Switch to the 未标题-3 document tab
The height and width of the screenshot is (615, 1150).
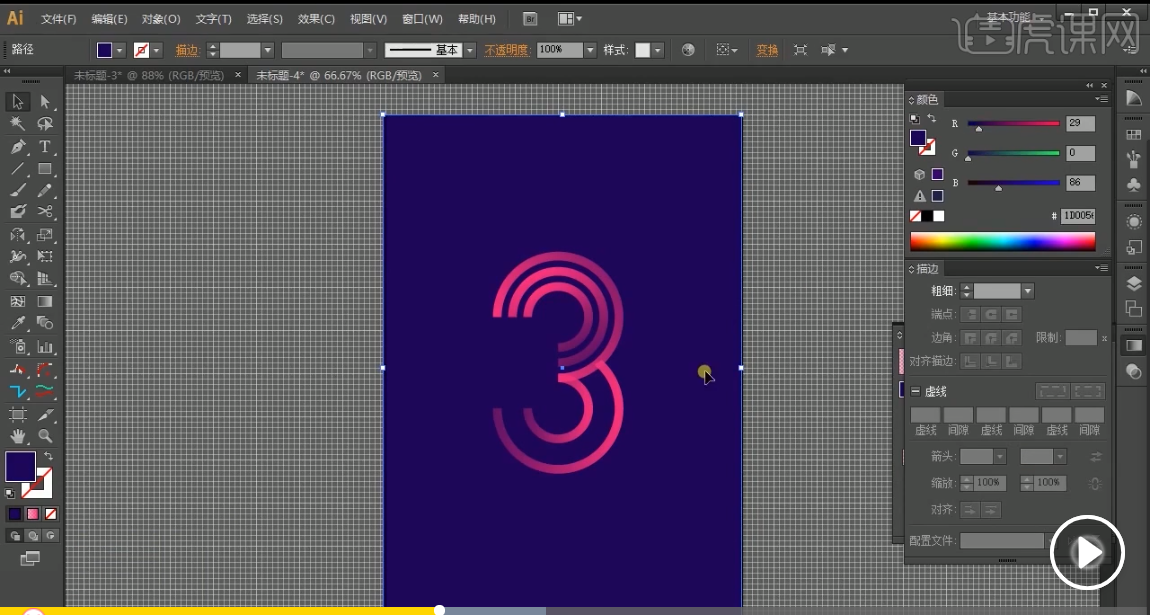click(x=148, y=75)
